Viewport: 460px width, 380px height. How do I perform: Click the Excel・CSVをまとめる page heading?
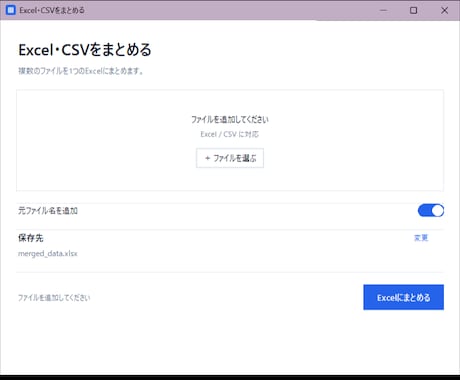(x=85, y=50)
